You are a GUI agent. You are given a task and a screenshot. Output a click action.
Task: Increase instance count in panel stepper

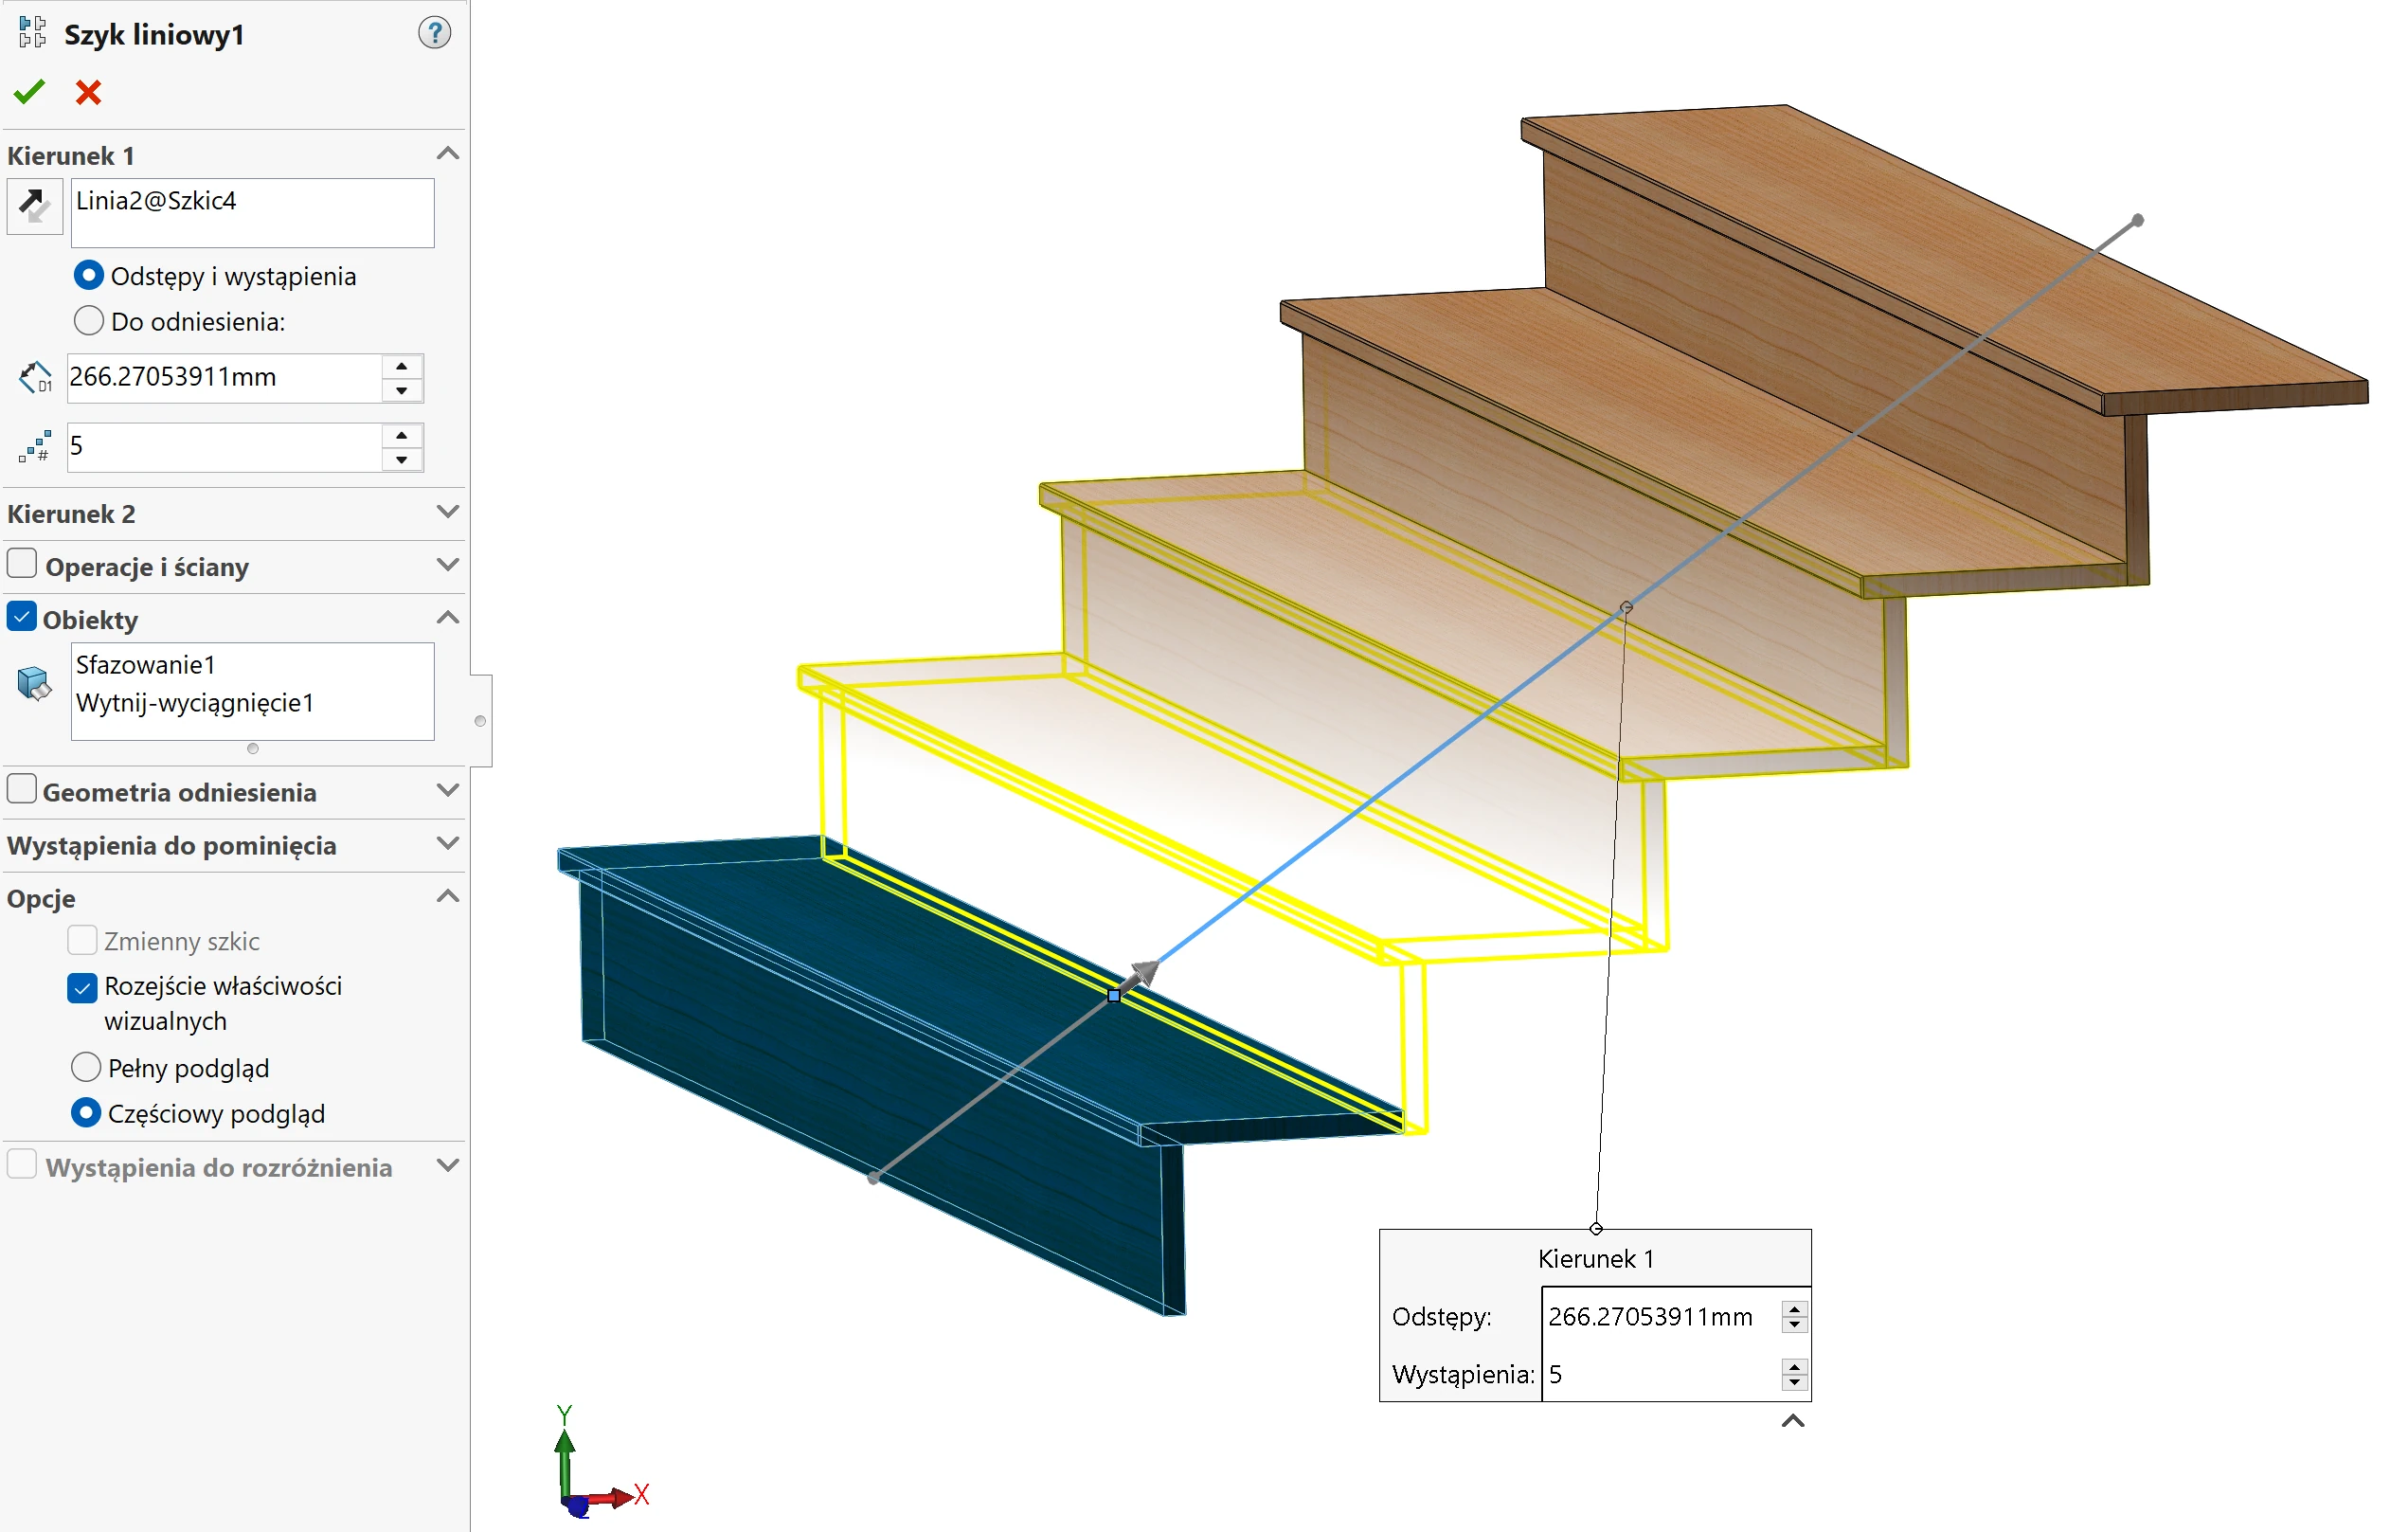[x=402, y=435]
